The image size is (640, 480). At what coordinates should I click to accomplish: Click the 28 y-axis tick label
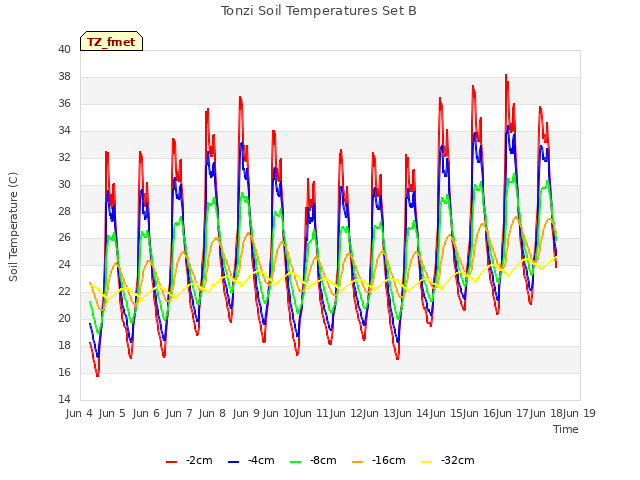64,211
